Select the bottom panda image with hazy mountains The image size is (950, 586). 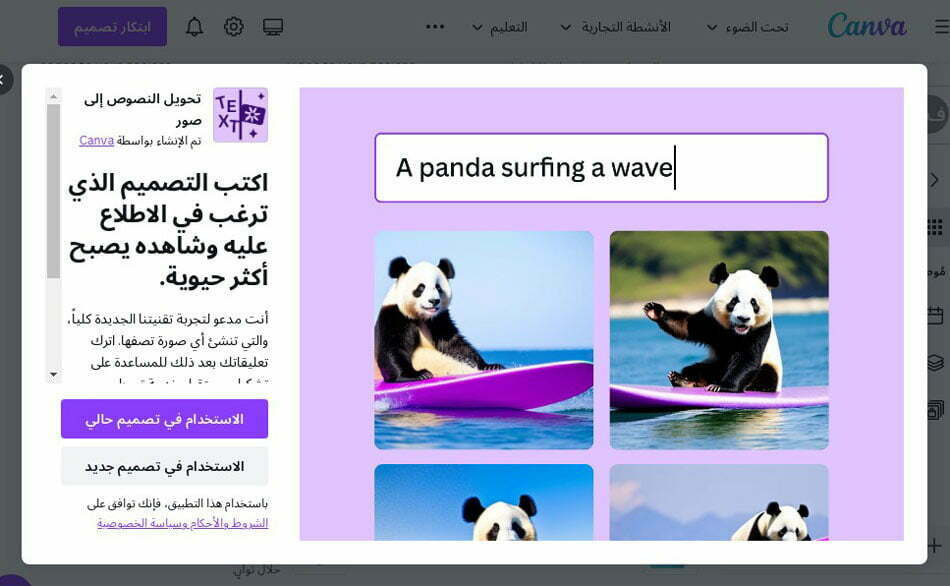(719, 502)
